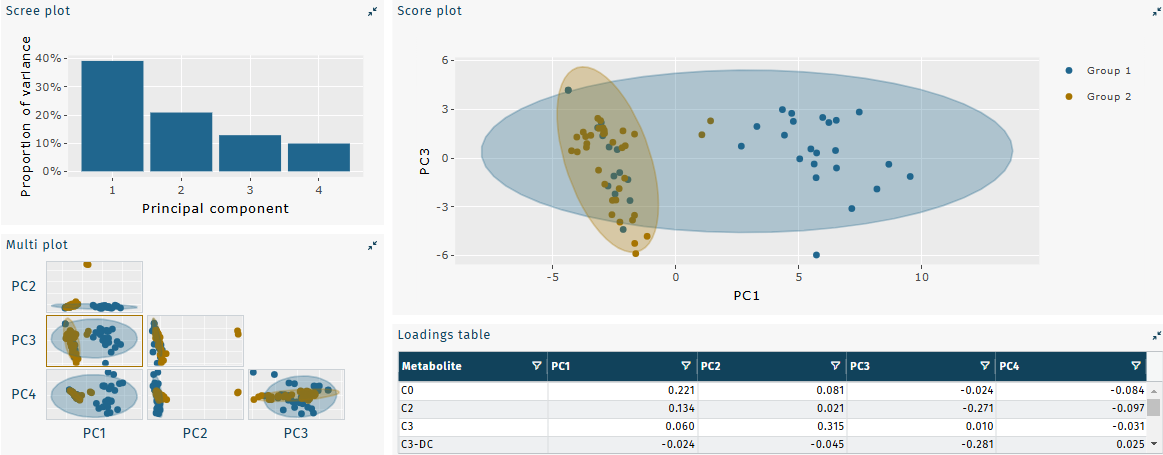Open filter for PC3 column
This screenshot has height=455, width=1163.
(985, 366)
